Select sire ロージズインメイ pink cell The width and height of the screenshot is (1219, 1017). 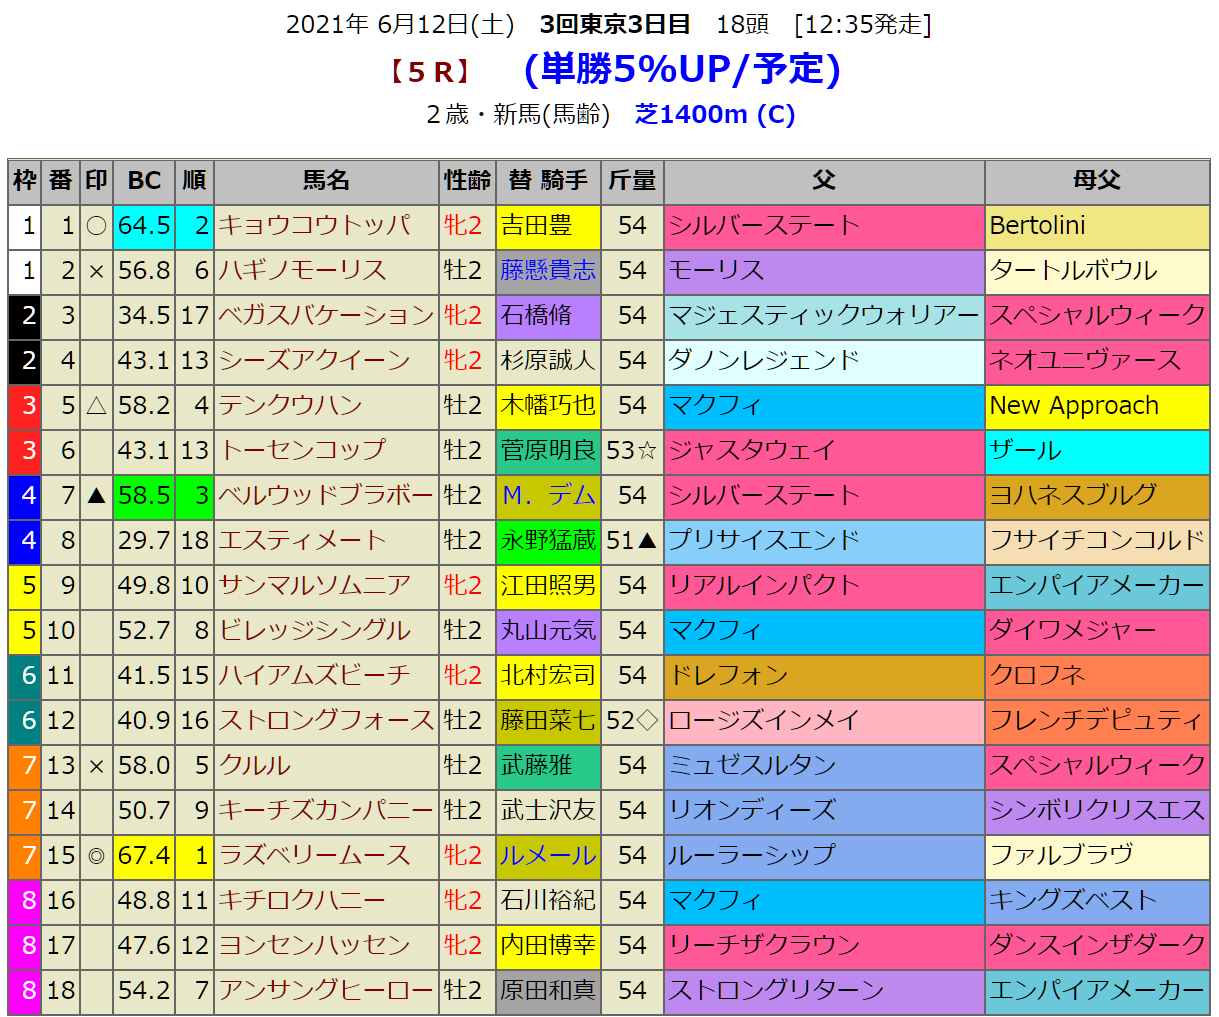[x=823, y=721]
